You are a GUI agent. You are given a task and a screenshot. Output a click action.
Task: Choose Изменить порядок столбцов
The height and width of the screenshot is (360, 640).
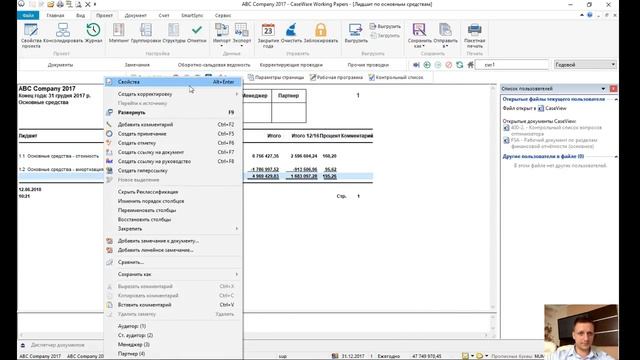(x=173, y=201)
